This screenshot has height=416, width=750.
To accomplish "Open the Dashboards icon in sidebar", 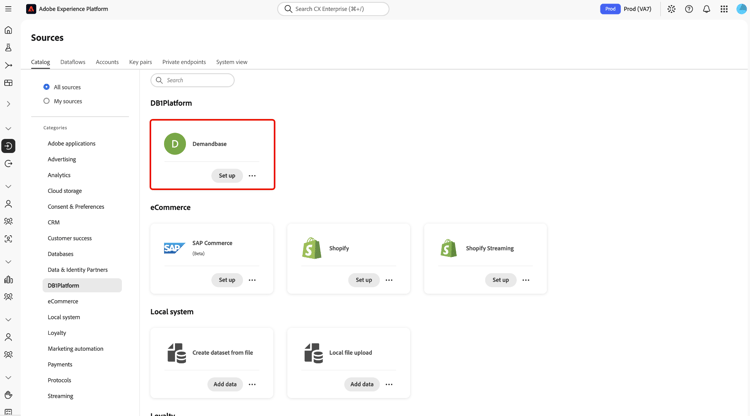I will tap(8, 83).
